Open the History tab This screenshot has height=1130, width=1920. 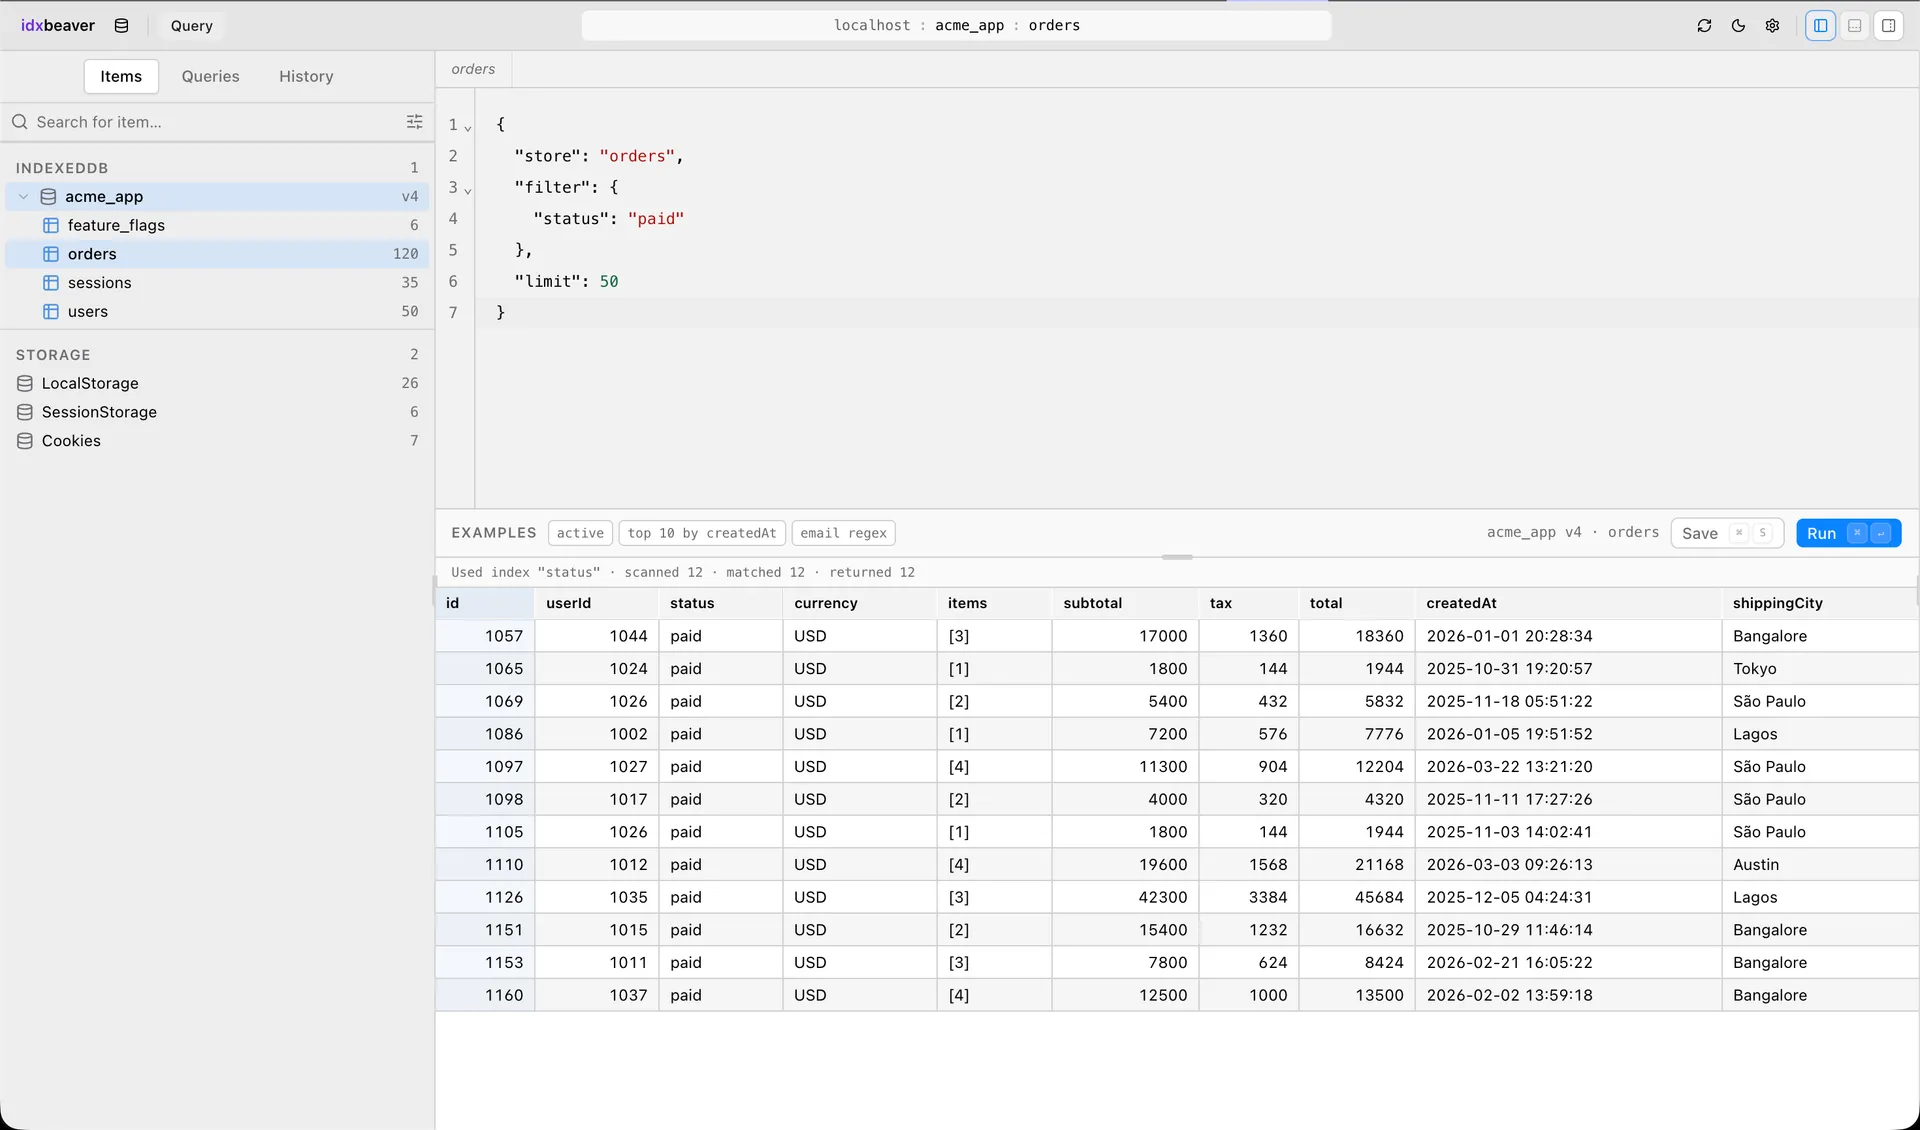pyautogui.click(x=306, y=77)
